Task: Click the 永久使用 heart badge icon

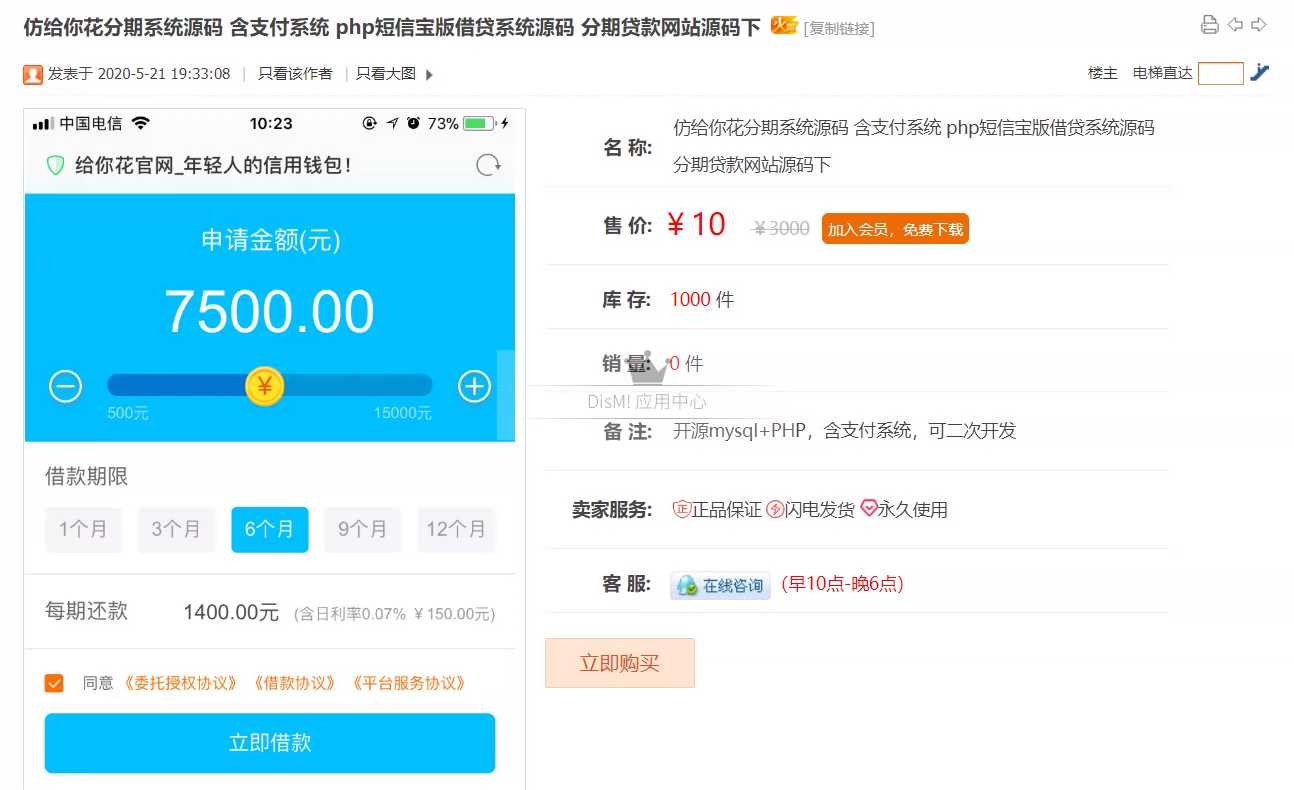Action: coord(868,508)
